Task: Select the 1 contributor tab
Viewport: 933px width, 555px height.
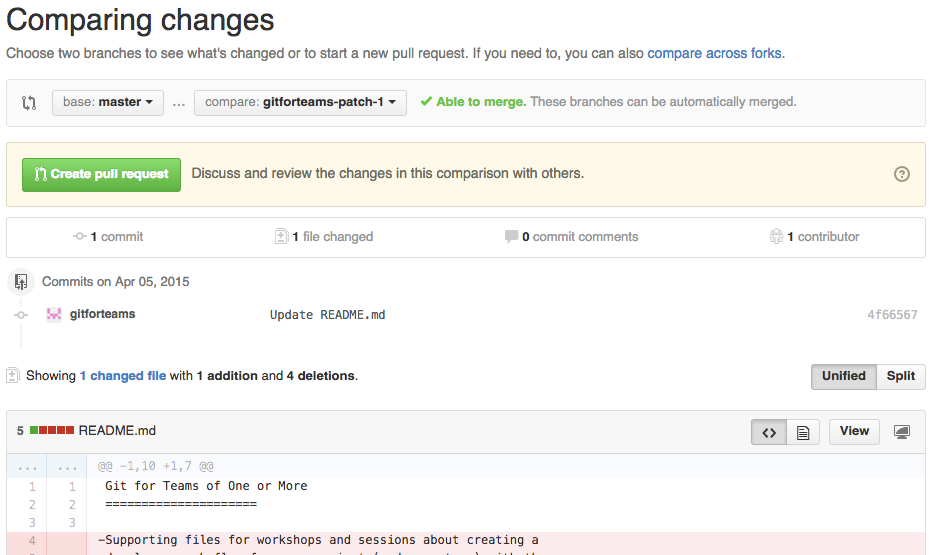Action: tap(815, 237)
